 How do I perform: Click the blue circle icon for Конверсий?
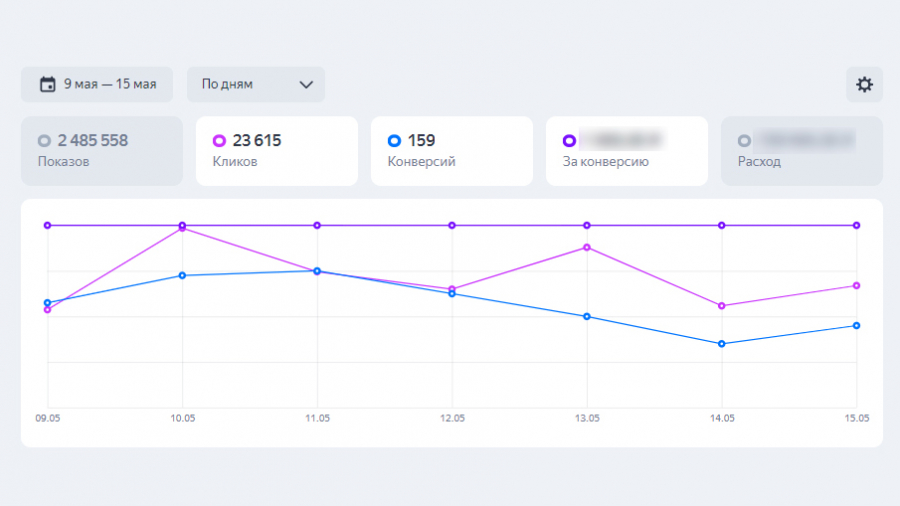click(x=394, y=141)
